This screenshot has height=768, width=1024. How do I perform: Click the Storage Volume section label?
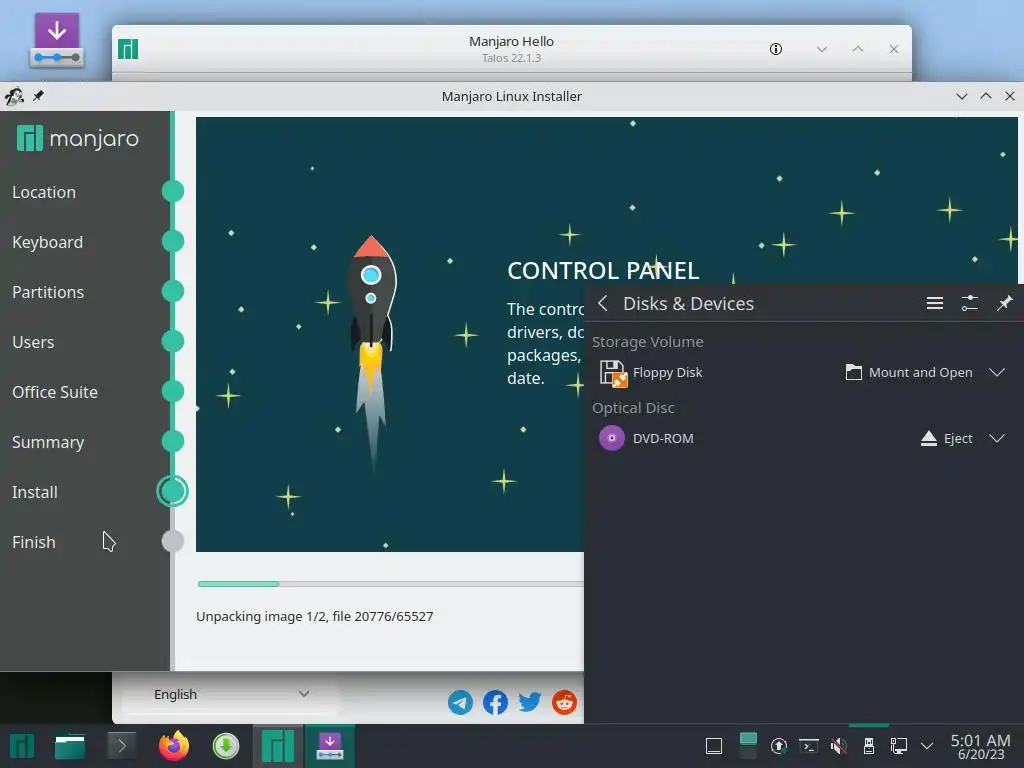pos(647,342)
